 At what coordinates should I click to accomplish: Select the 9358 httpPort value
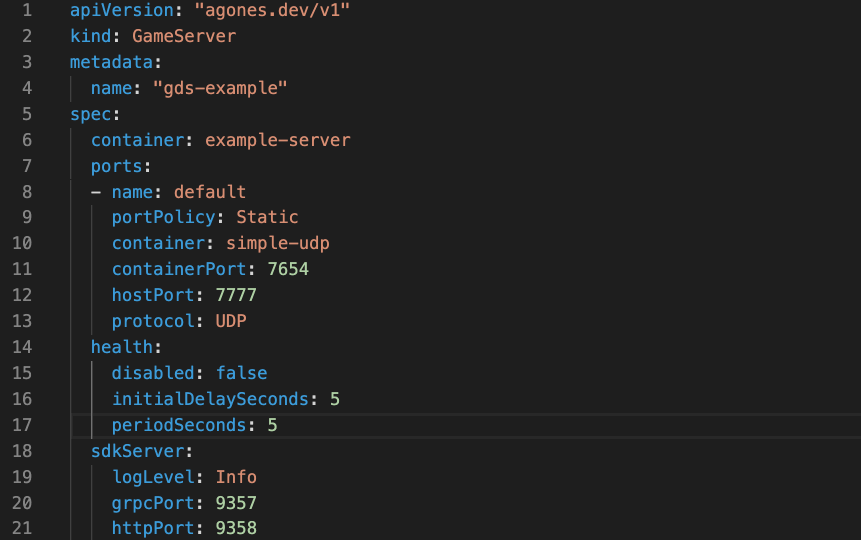tap(236, 528)
